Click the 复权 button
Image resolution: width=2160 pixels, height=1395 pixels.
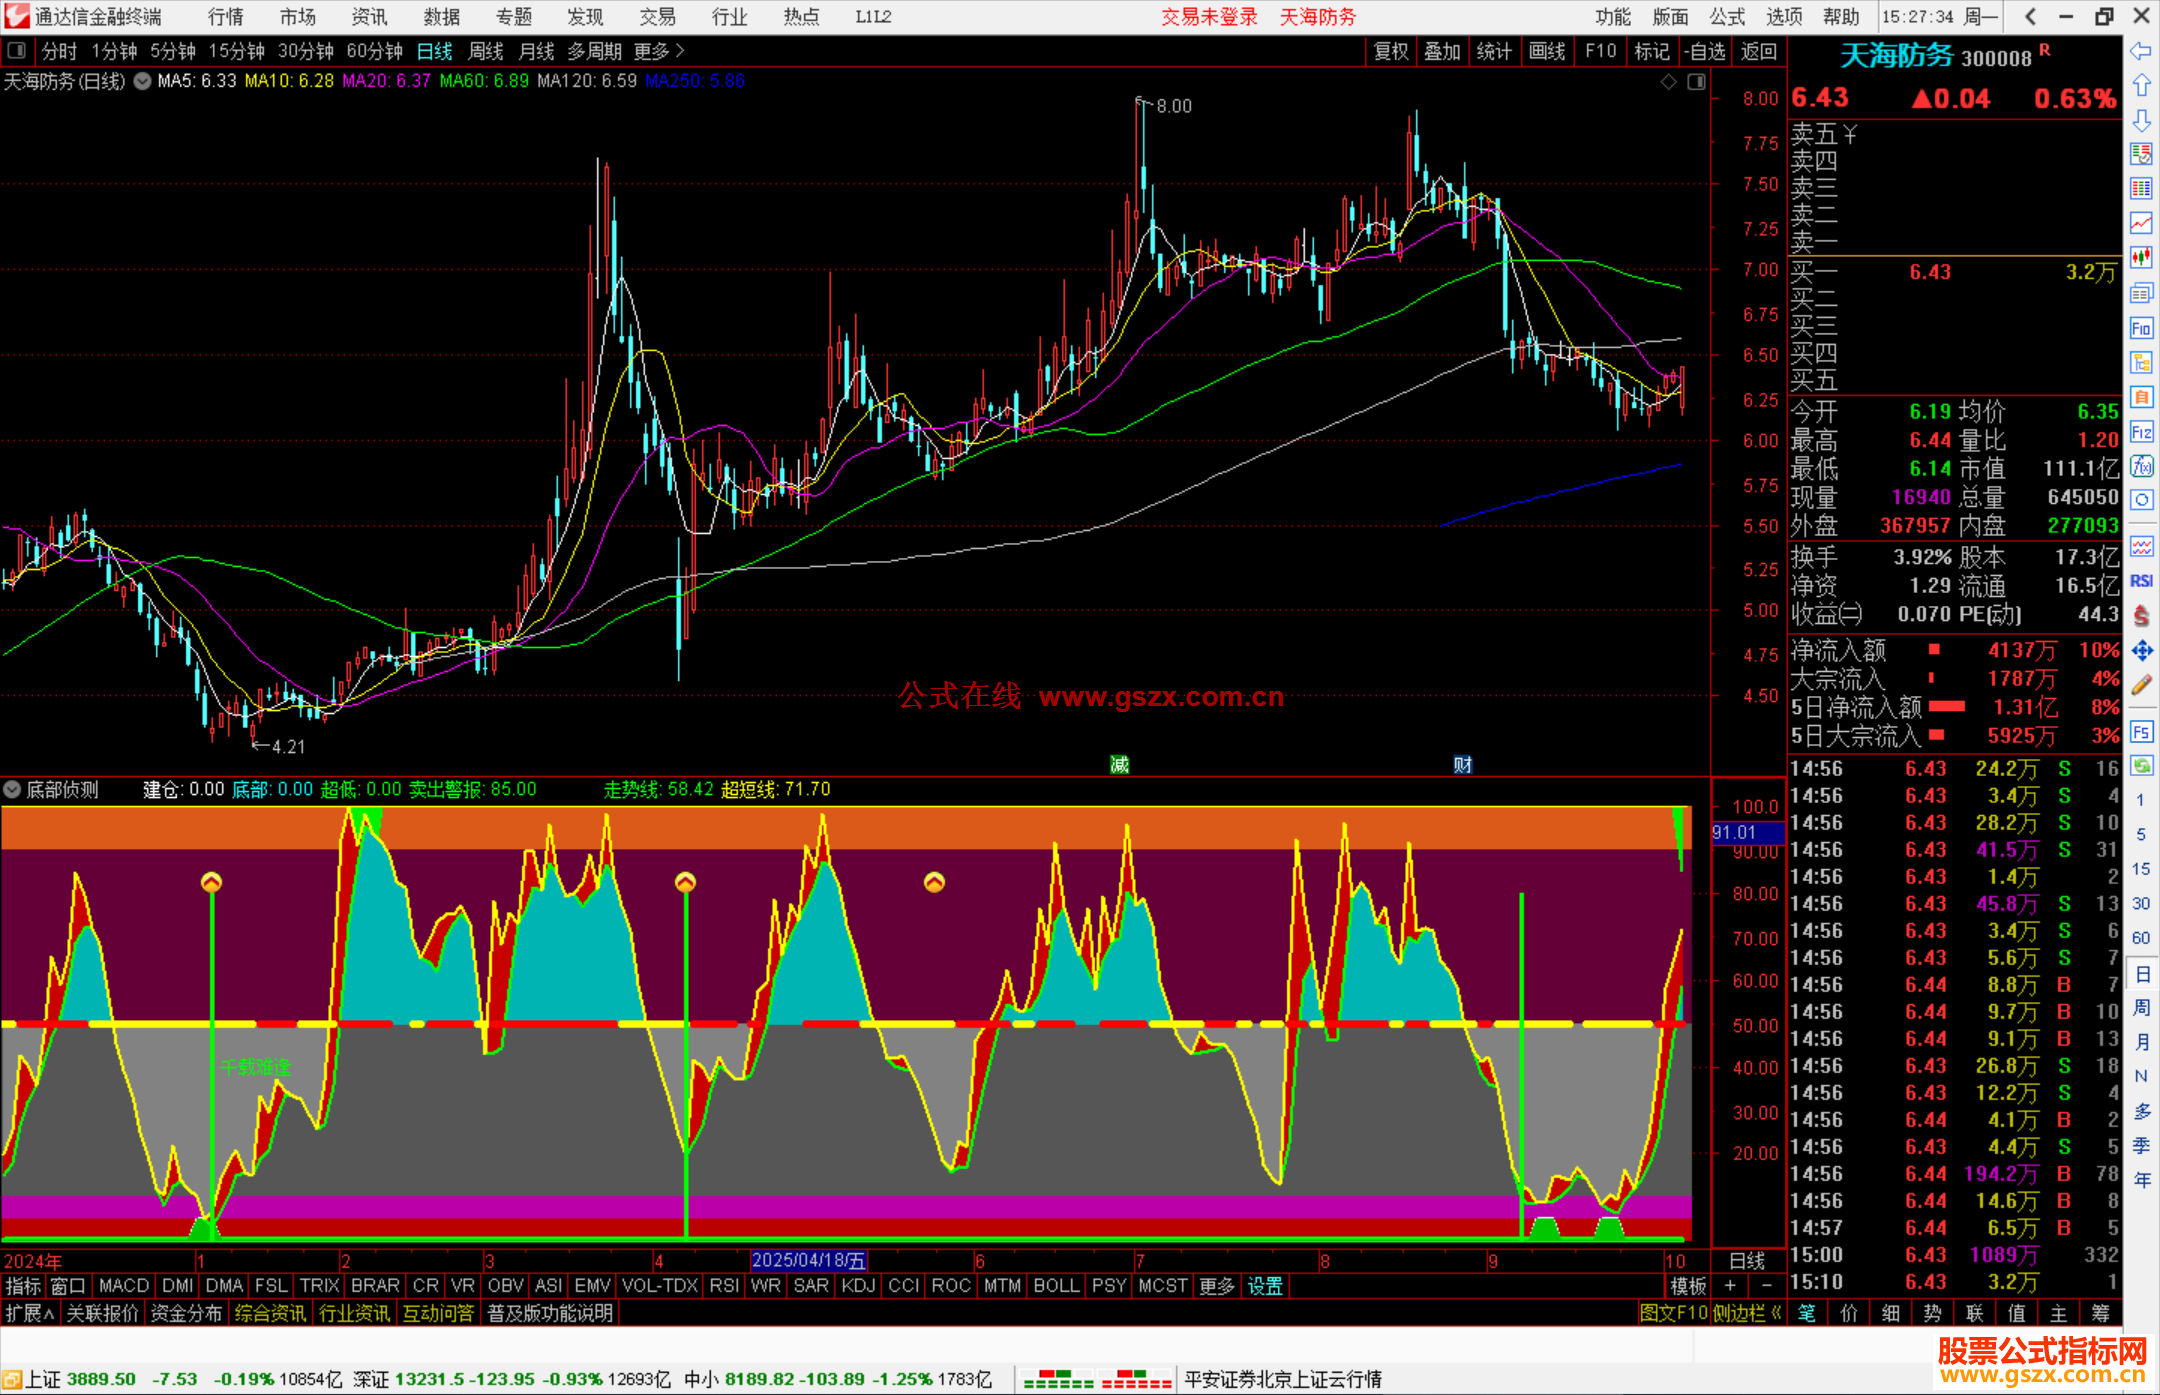pyautogui.click(x=1390, y=51)
